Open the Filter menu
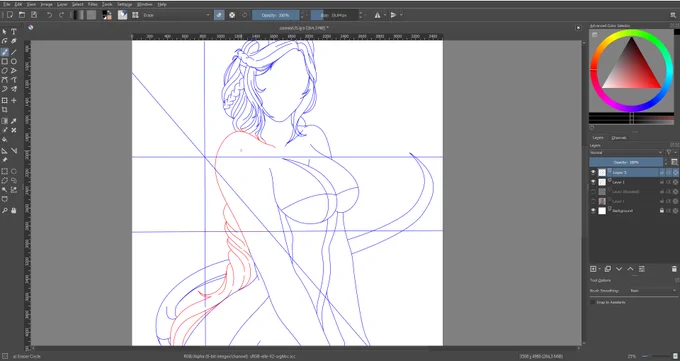680x361 pixels. coord(93,4)
